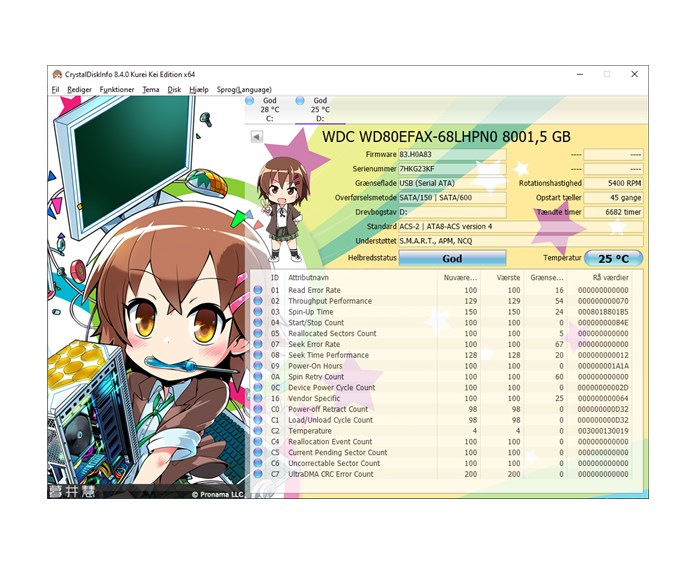Click the Overførselsmetode field SATA/150 | SATA/600

tap(452, 198)
